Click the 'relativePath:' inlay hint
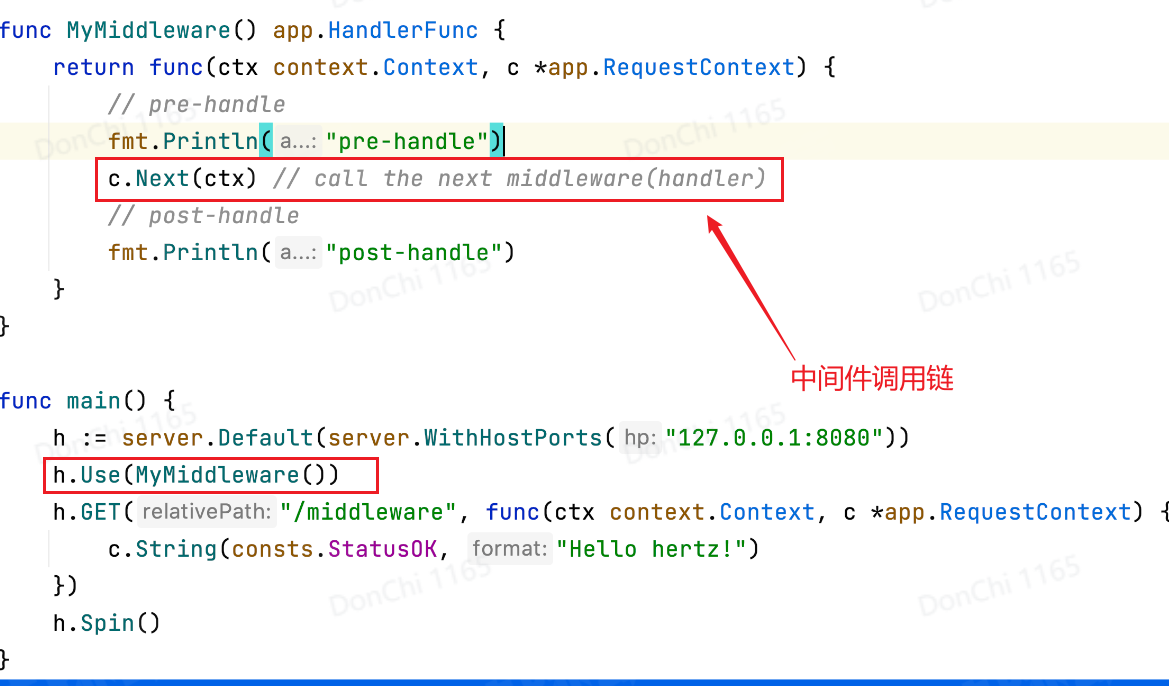1169x686 pixels. click(207, 512)
